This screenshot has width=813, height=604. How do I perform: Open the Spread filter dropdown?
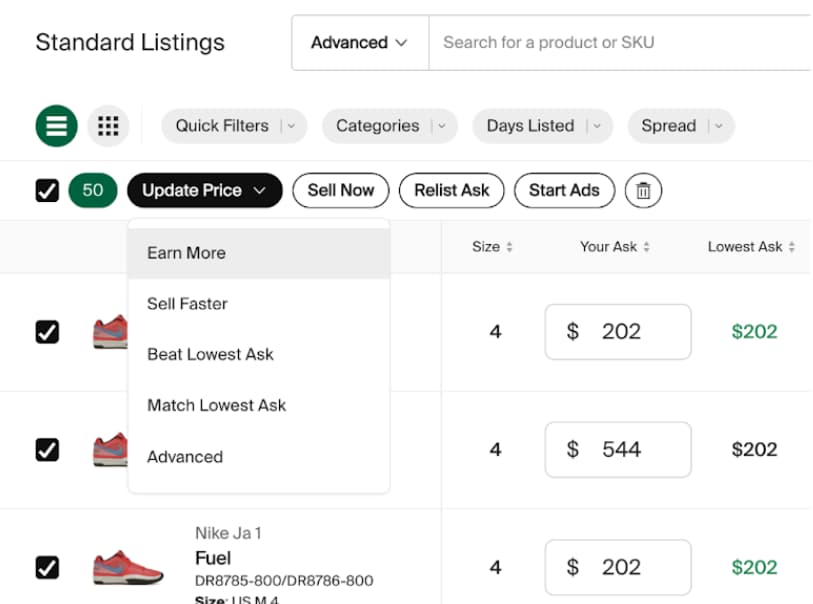coord(681,126)
